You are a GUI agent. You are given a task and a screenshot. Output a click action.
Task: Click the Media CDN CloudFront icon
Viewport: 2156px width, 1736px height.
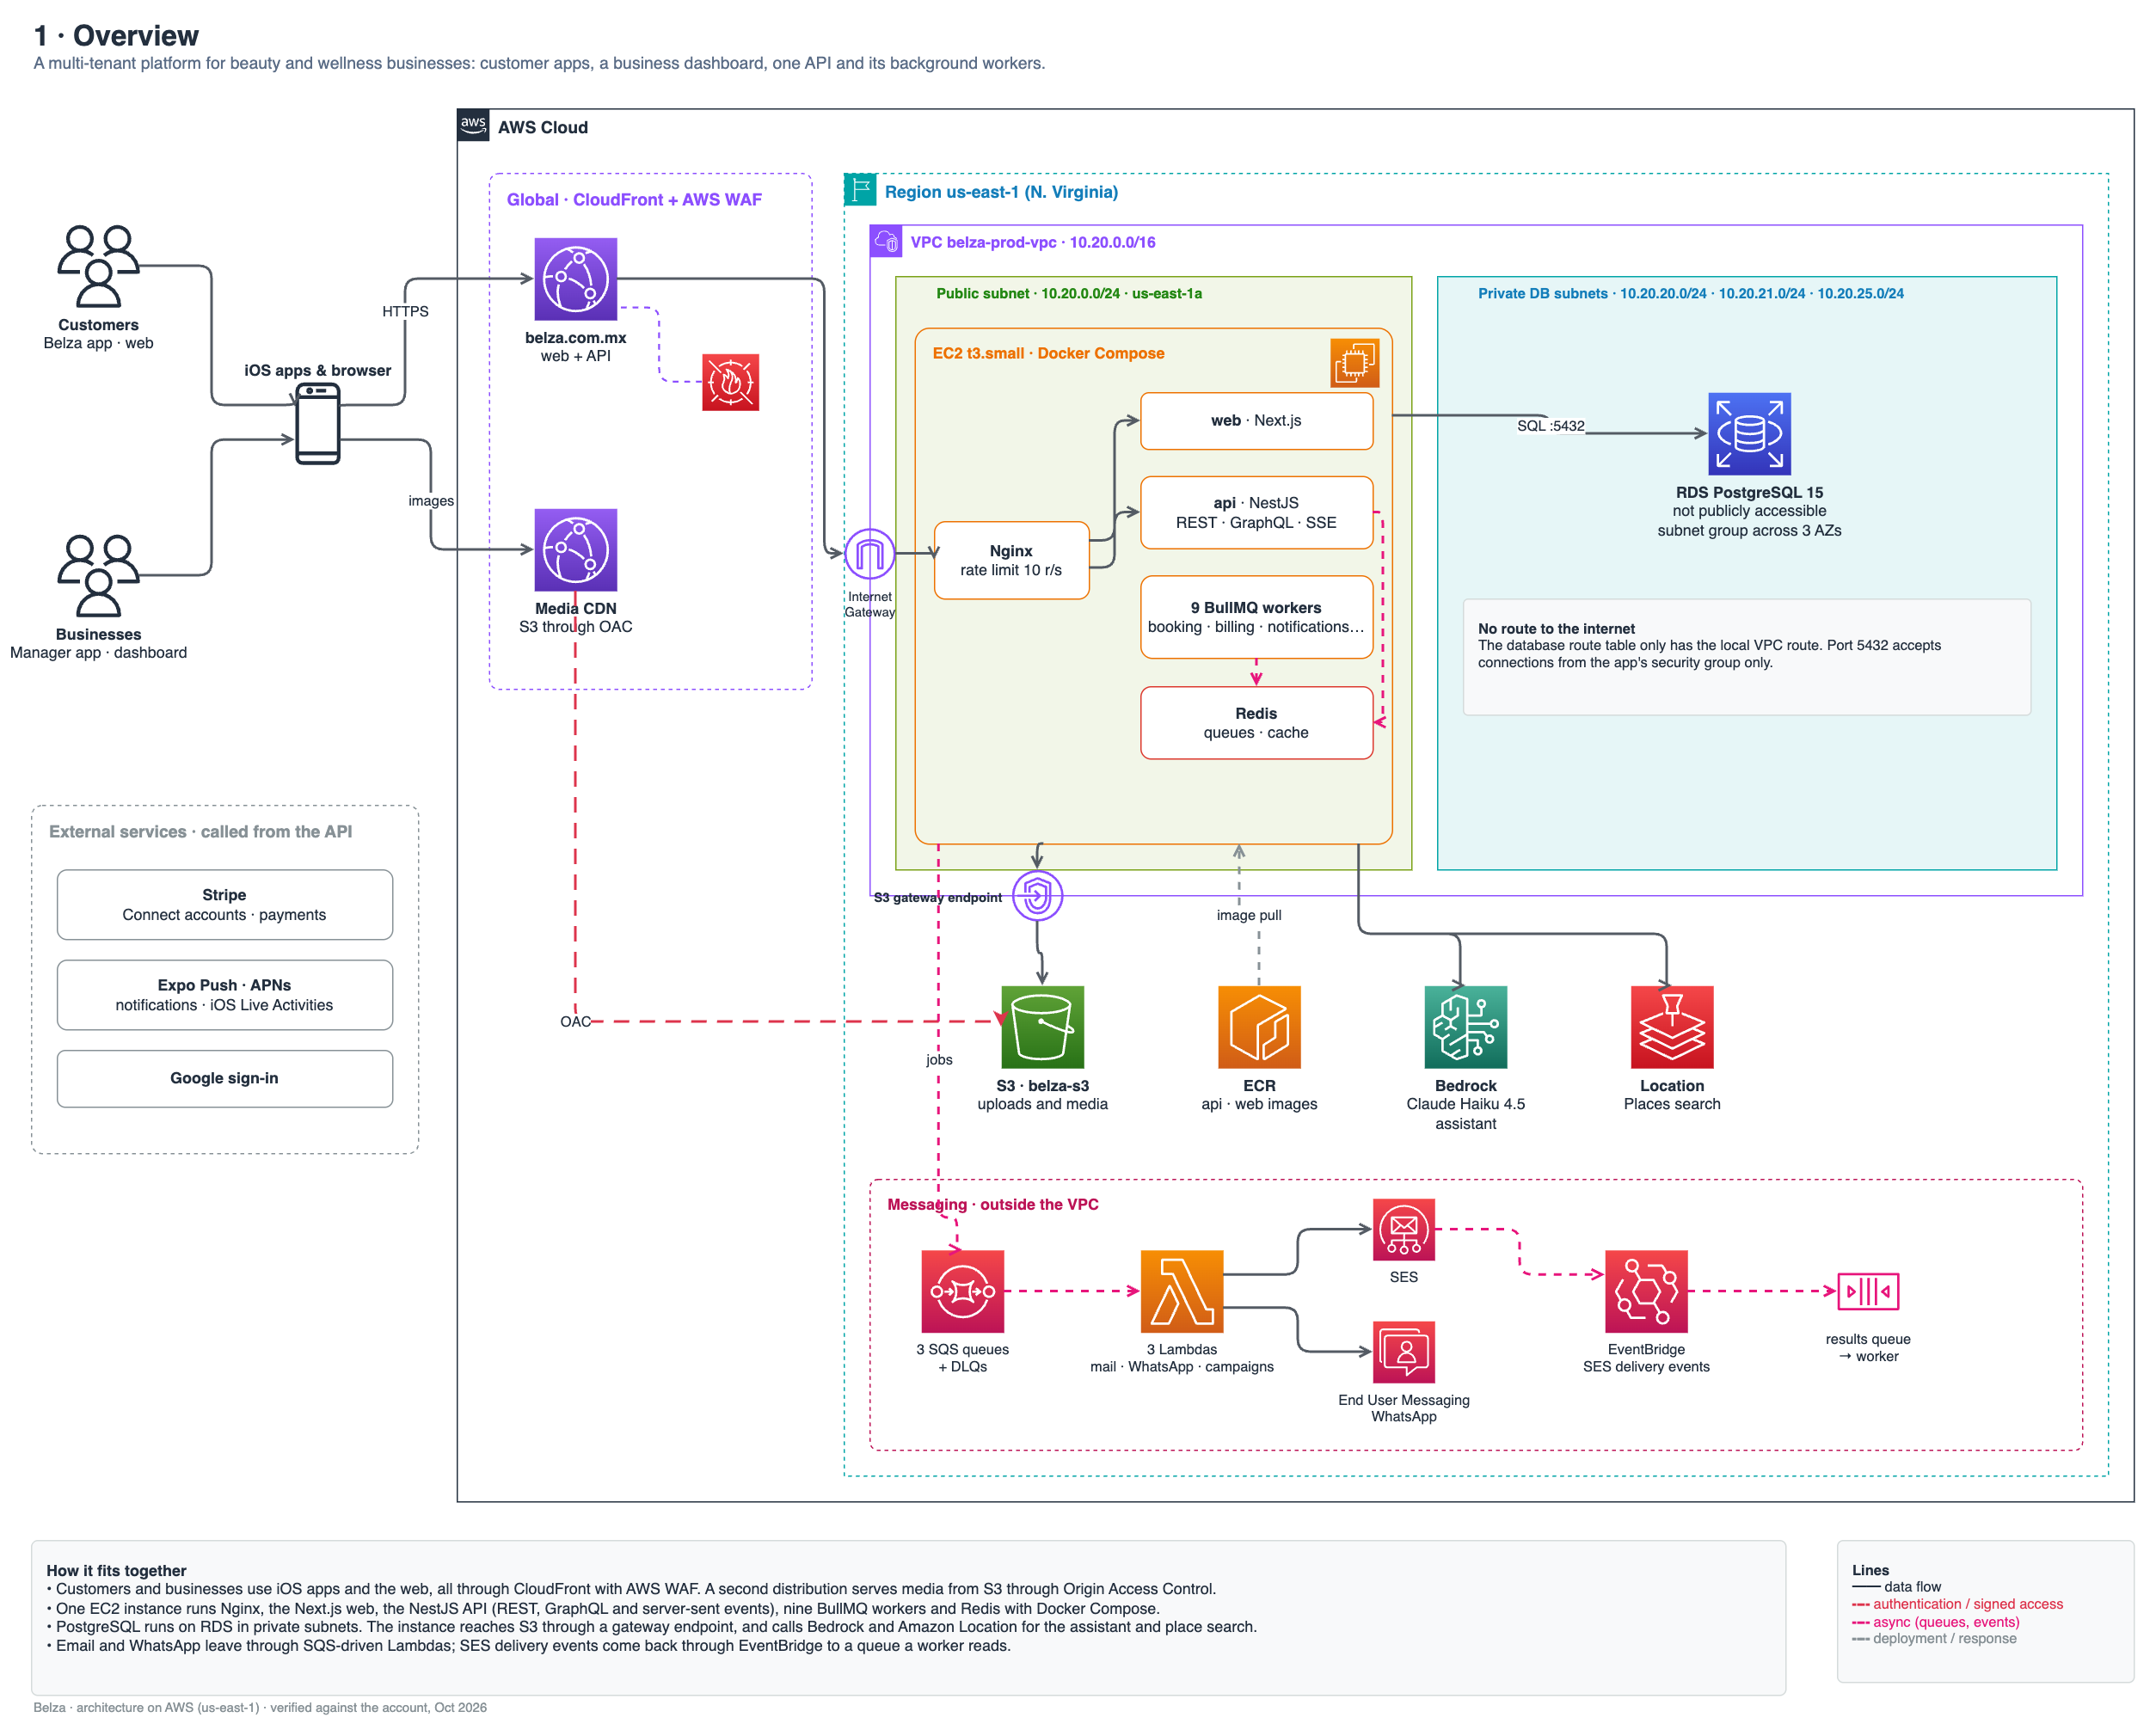576,550
